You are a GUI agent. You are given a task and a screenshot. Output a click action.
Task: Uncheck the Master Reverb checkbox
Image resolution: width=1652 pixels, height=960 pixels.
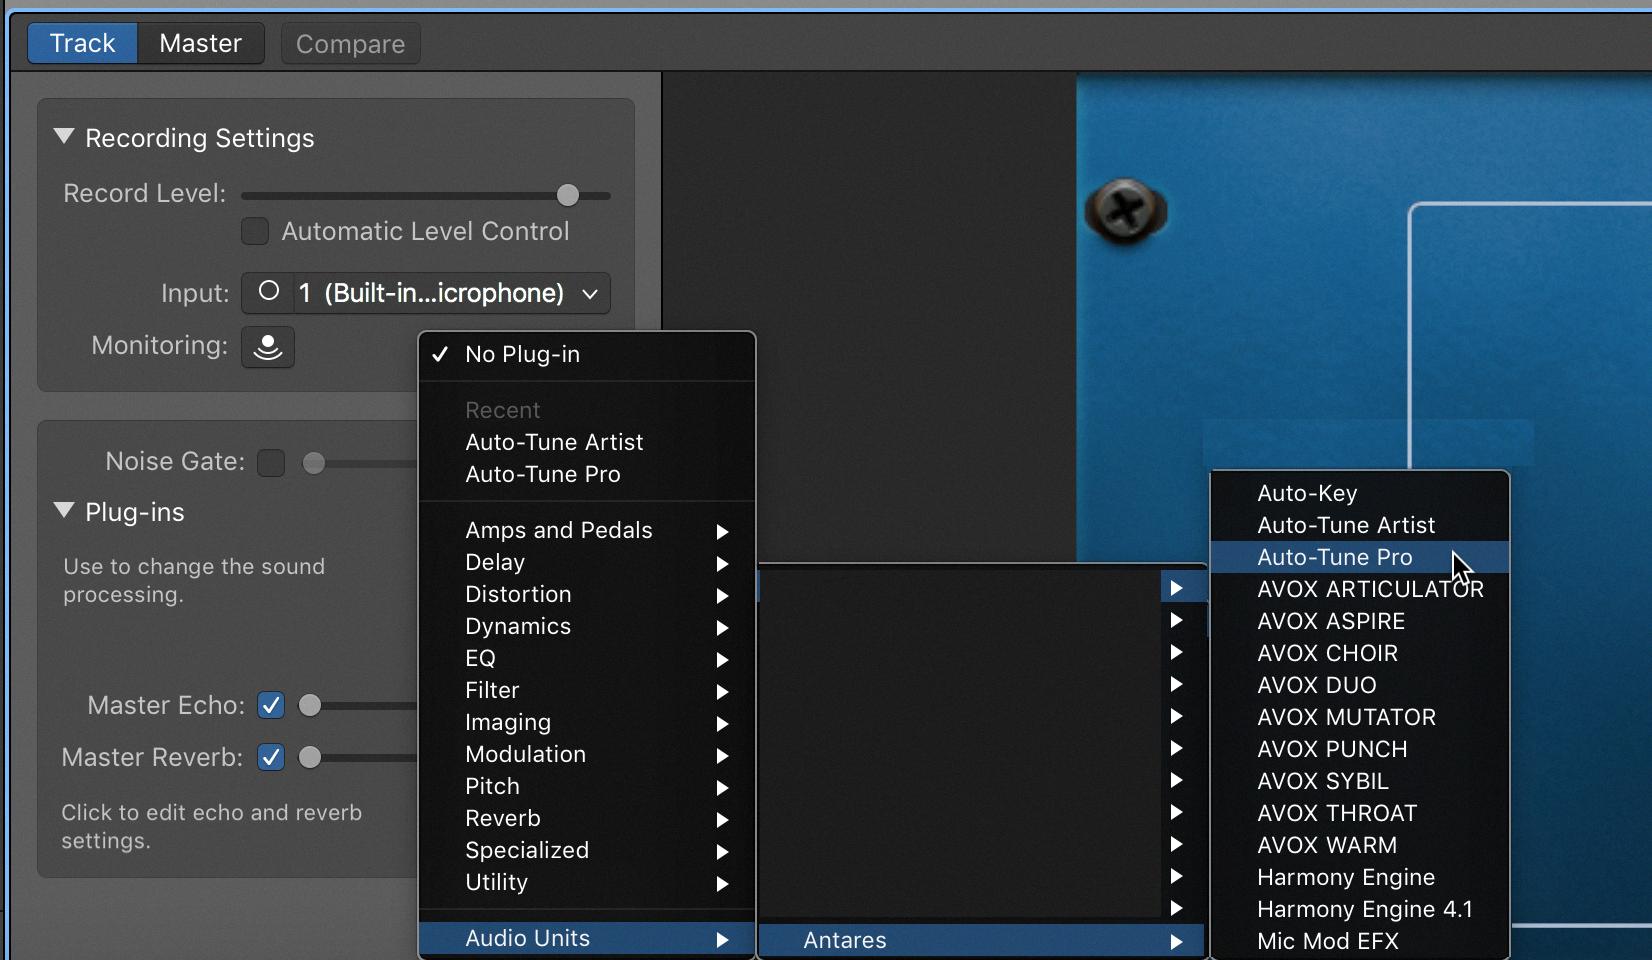(271, 757)
